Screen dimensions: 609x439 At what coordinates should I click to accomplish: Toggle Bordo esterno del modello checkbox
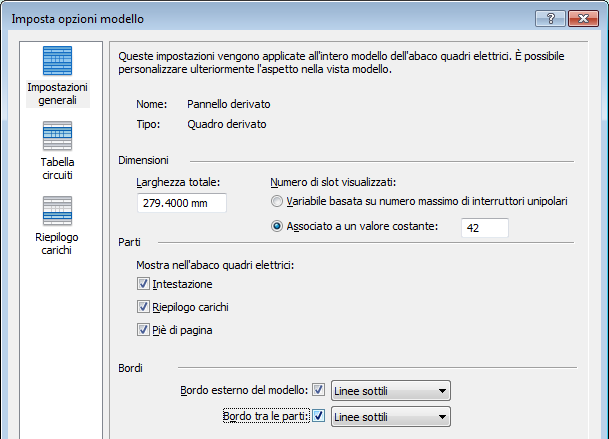[318, 390]
